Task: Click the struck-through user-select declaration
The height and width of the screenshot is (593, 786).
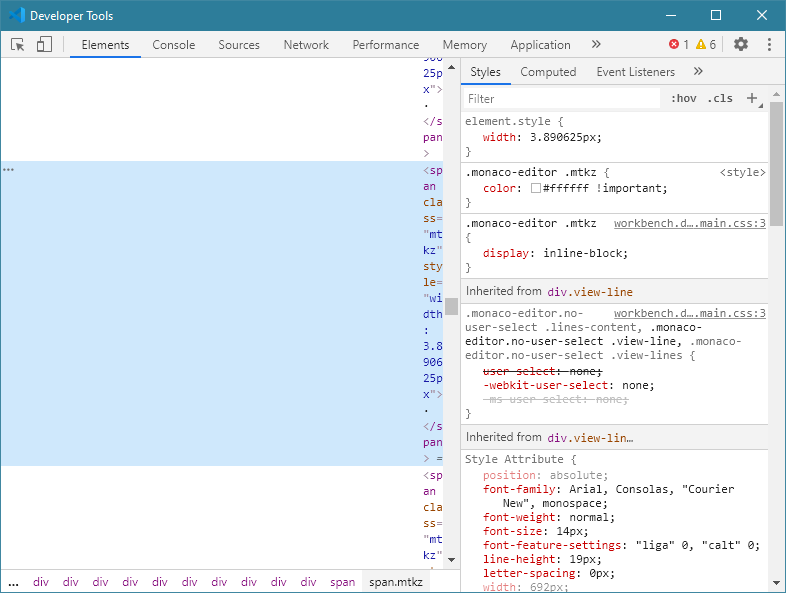Action: [x=542, y=371]
